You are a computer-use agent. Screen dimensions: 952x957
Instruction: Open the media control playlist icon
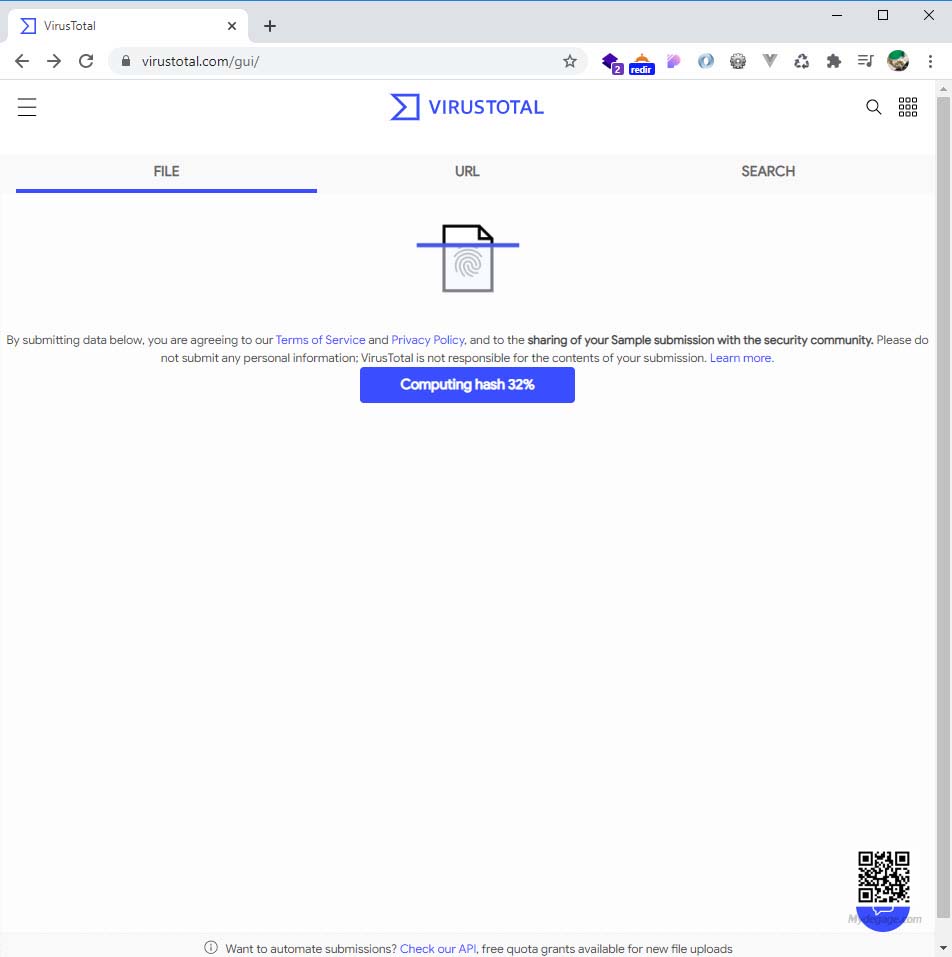[865, 61]
